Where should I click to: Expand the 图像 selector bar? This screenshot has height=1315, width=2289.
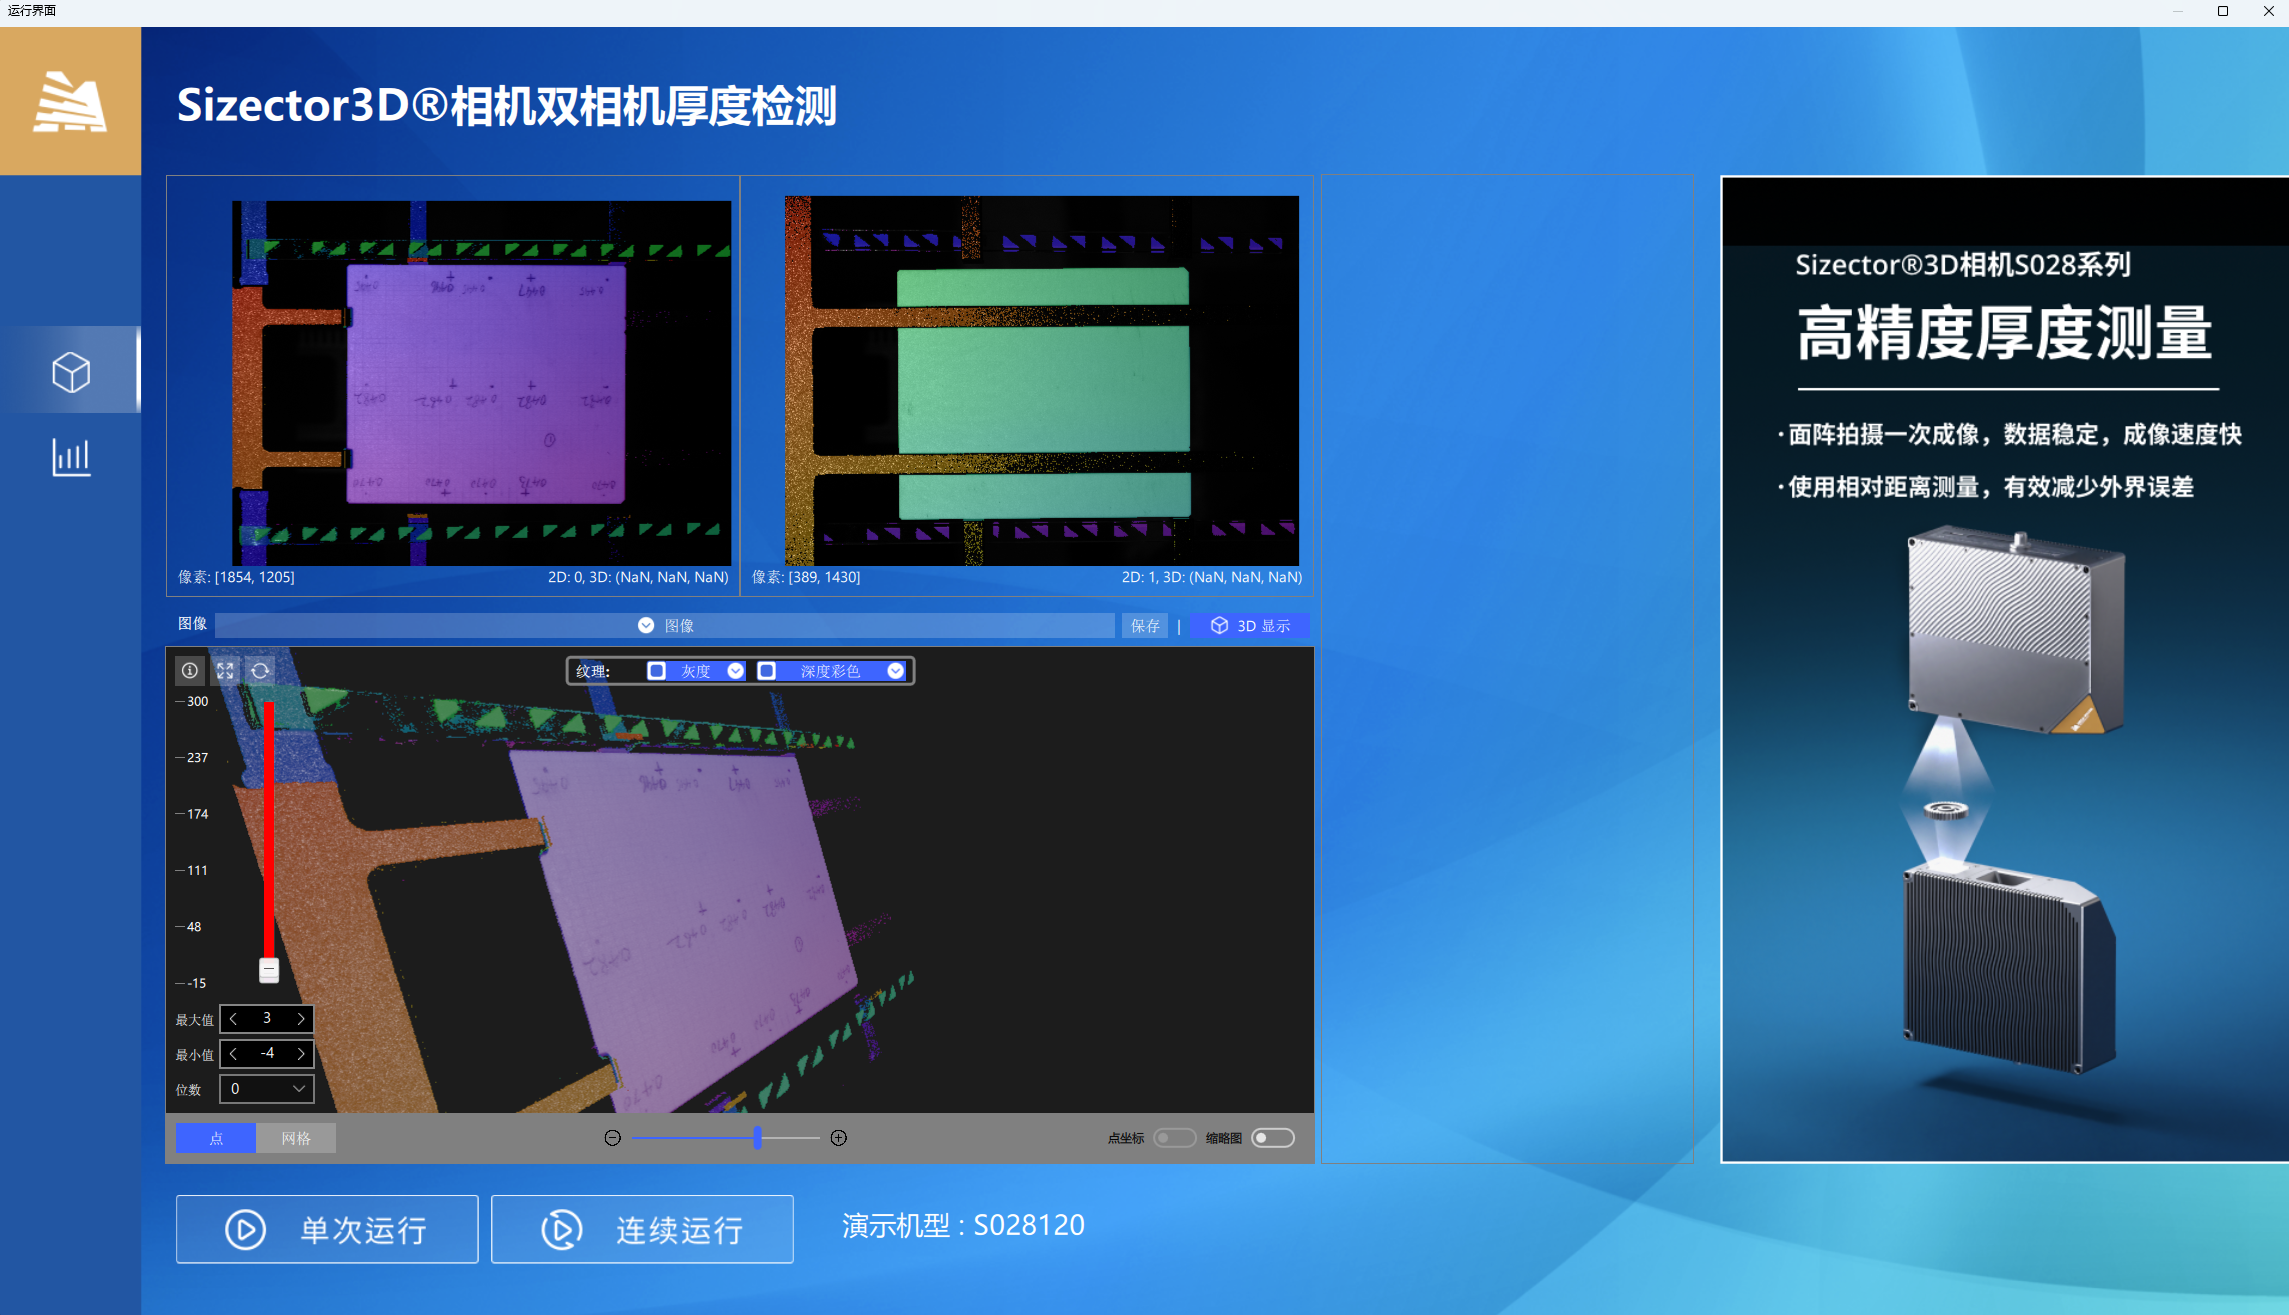coord(665,625)
